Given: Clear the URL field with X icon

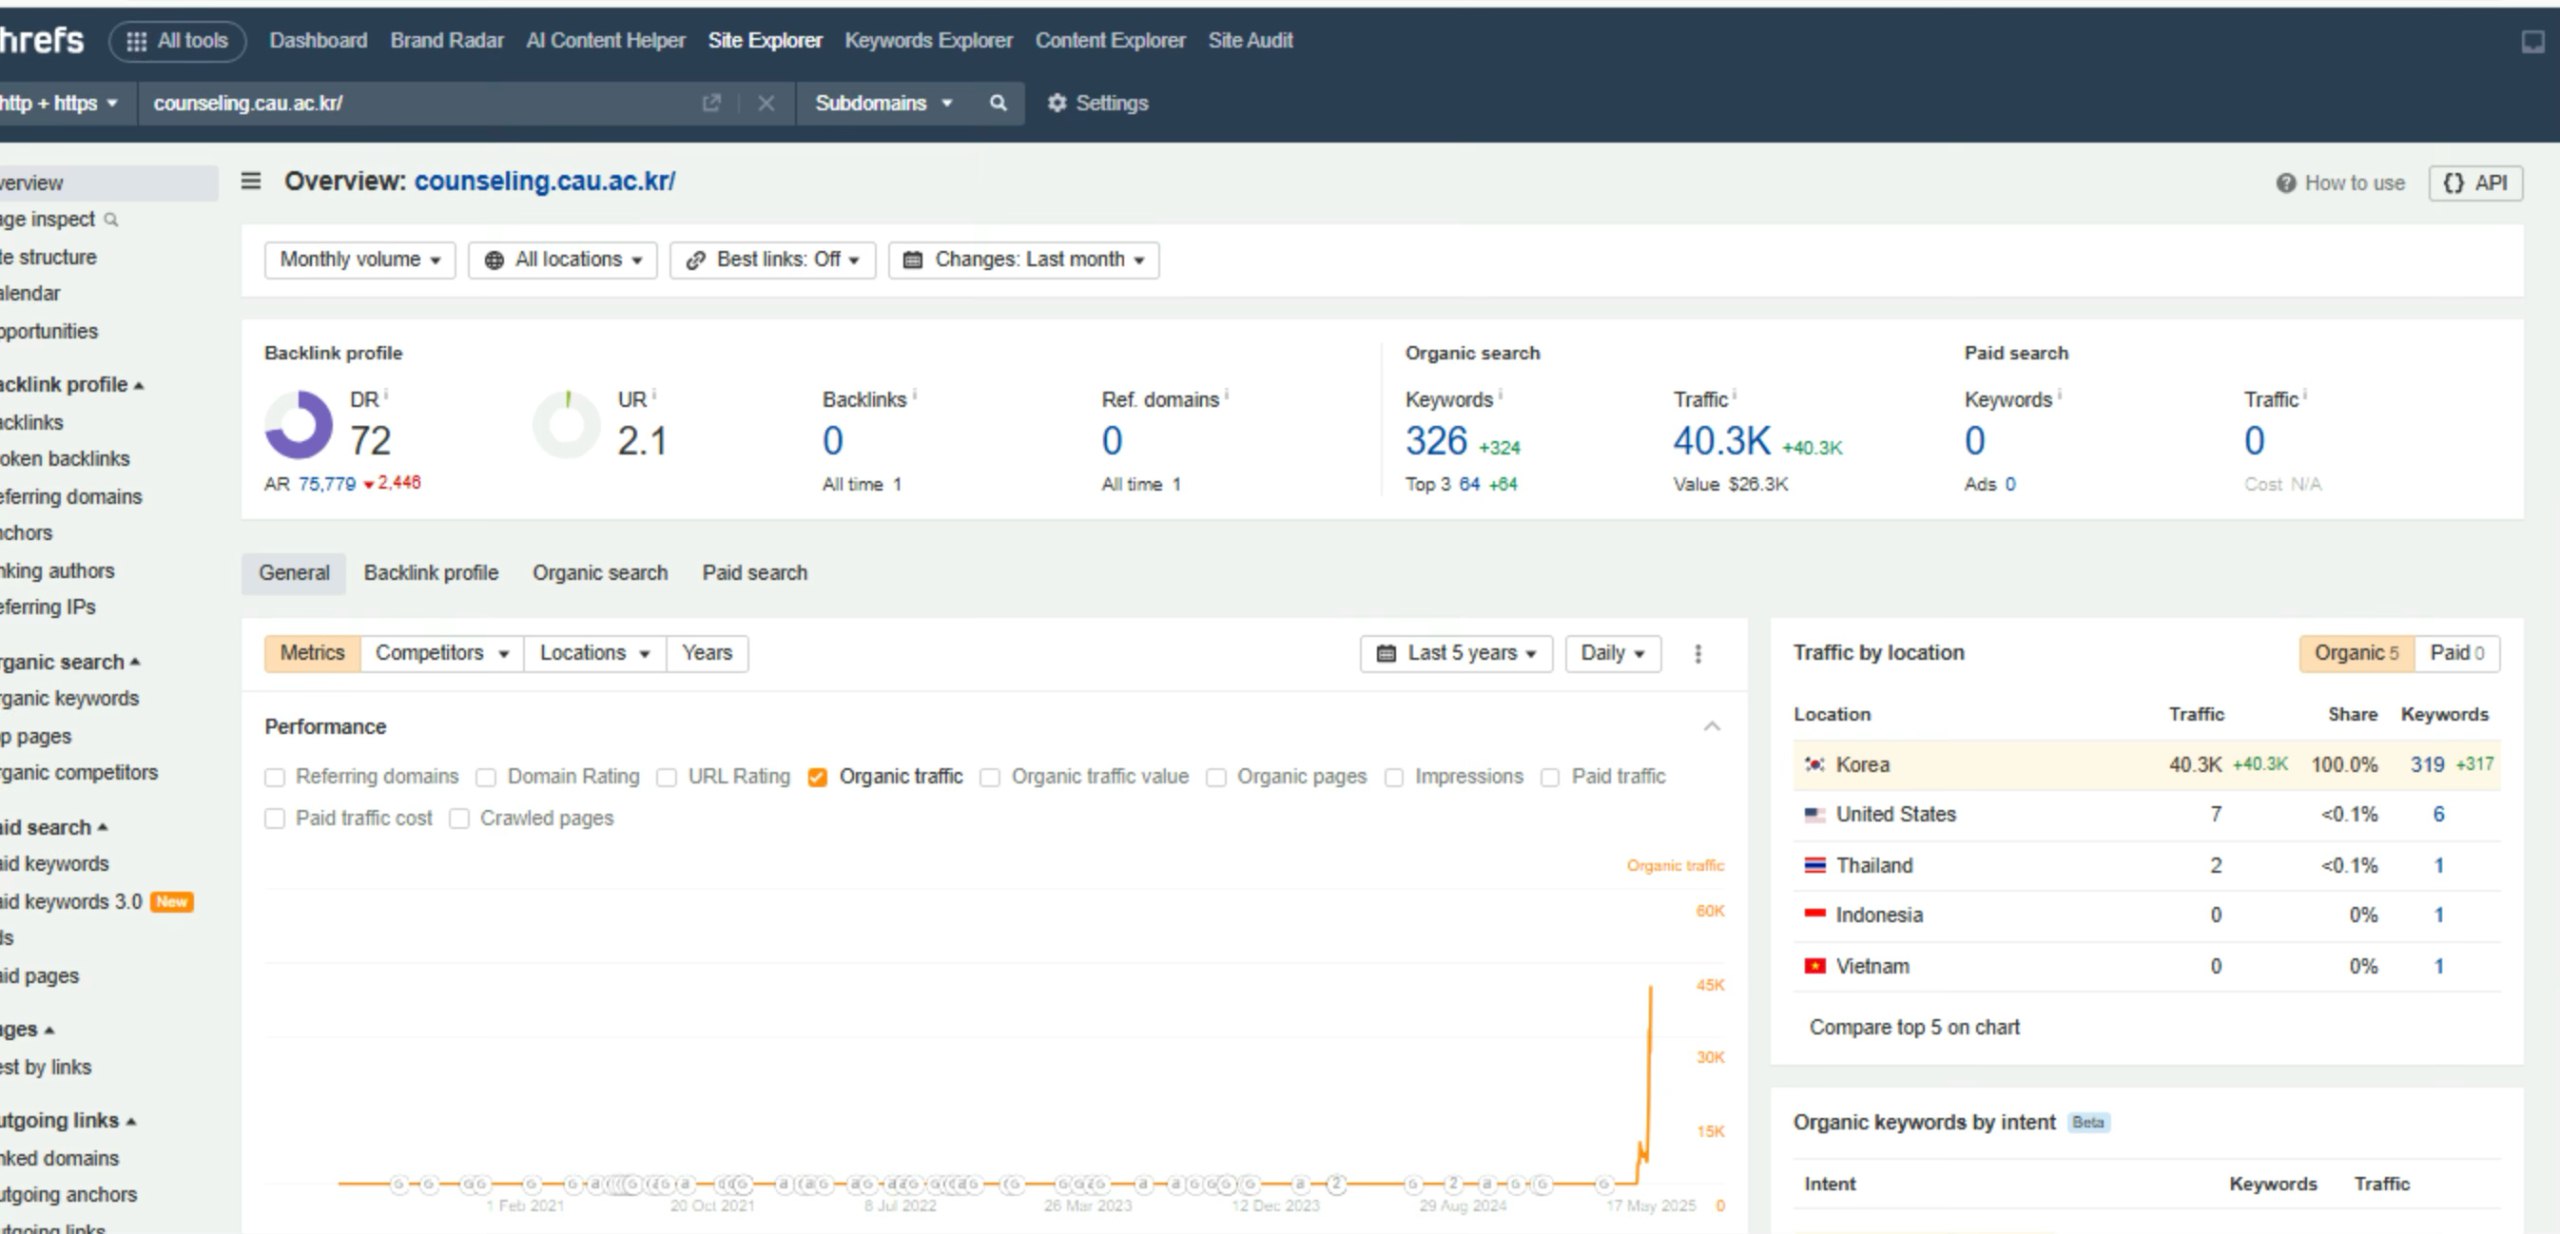Looking at the screenshot, I should tap(766, 103).
